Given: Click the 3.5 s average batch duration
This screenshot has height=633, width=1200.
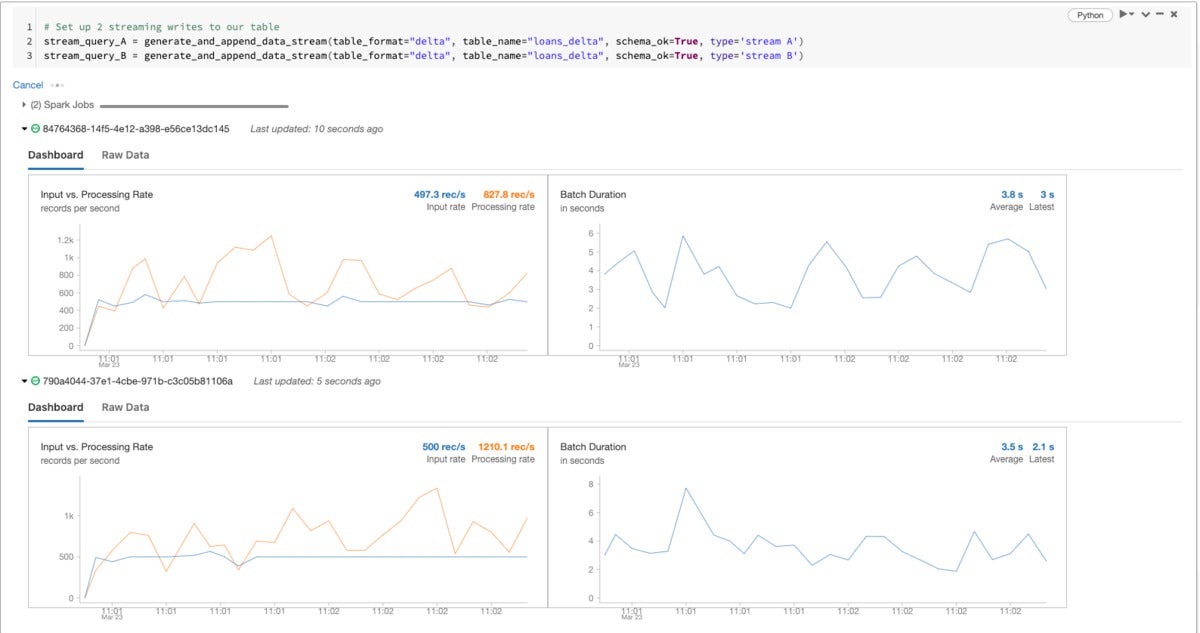Looking at the screenshot, I should pyautogui.click(x=1012, y=446).
